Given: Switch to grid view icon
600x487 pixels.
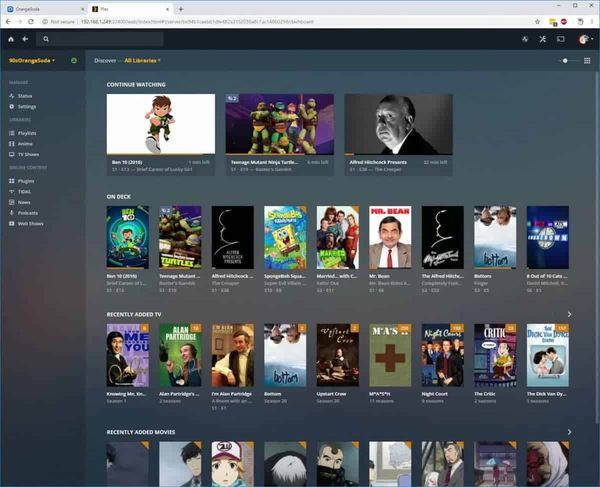Looking at the screenshot, I should 587,61.
